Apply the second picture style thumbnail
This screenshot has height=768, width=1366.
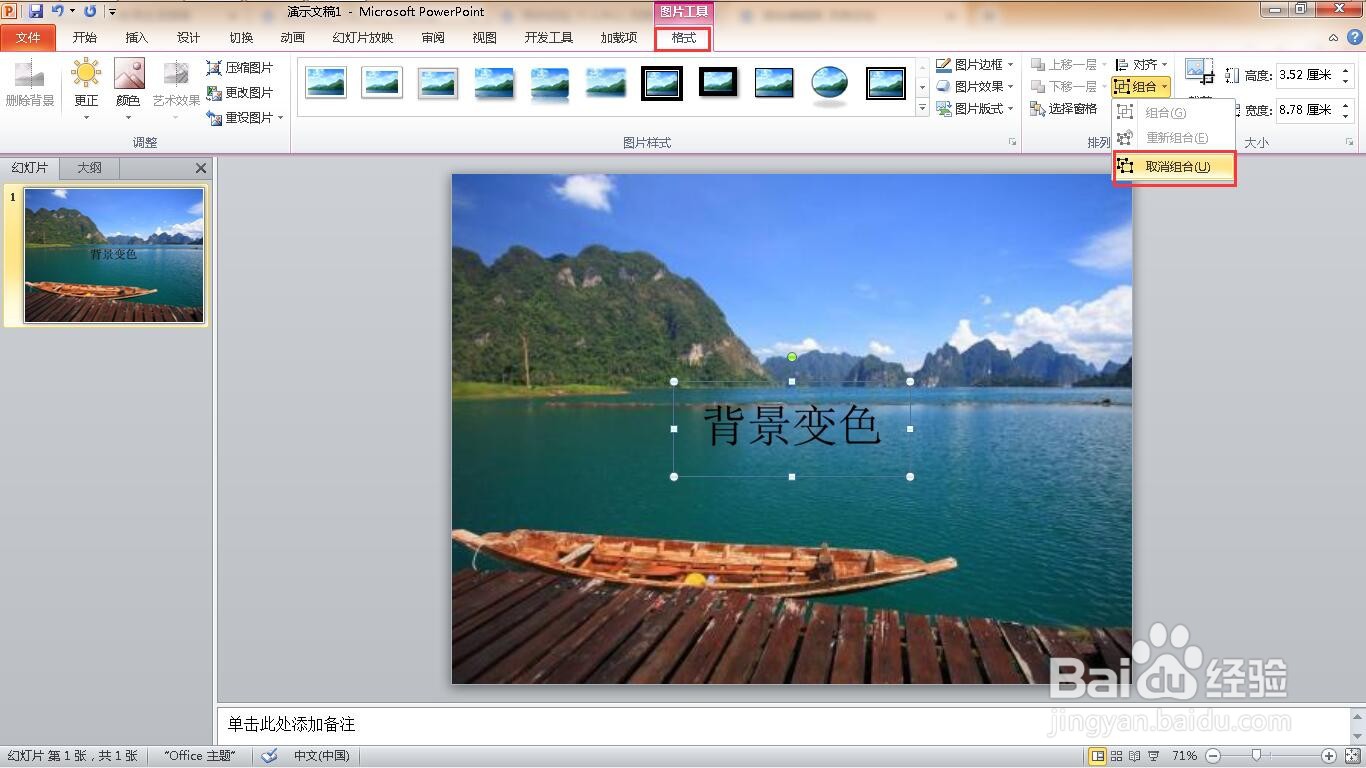(x=382, y=82)
